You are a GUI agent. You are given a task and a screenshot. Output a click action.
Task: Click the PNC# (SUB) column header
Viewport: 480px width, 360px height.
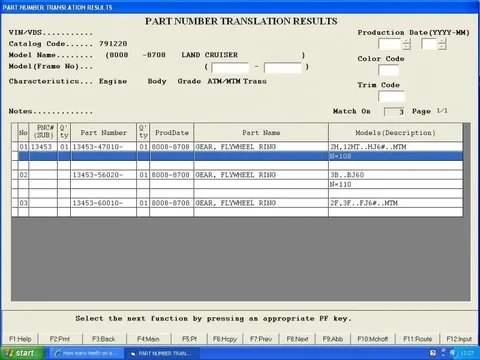tap(43, 132)
